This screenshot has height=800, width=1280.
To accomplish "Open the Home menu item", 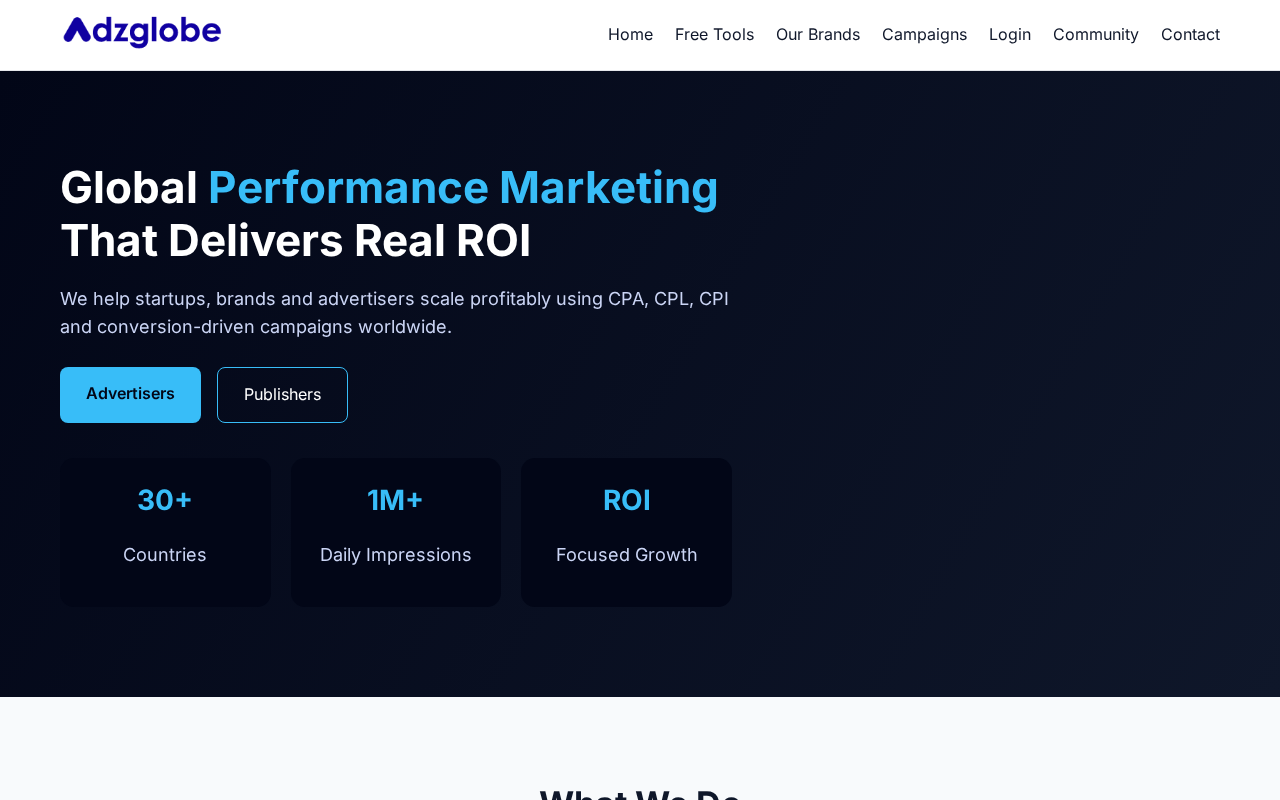I will pyautogui.click(x=630, y=35).
